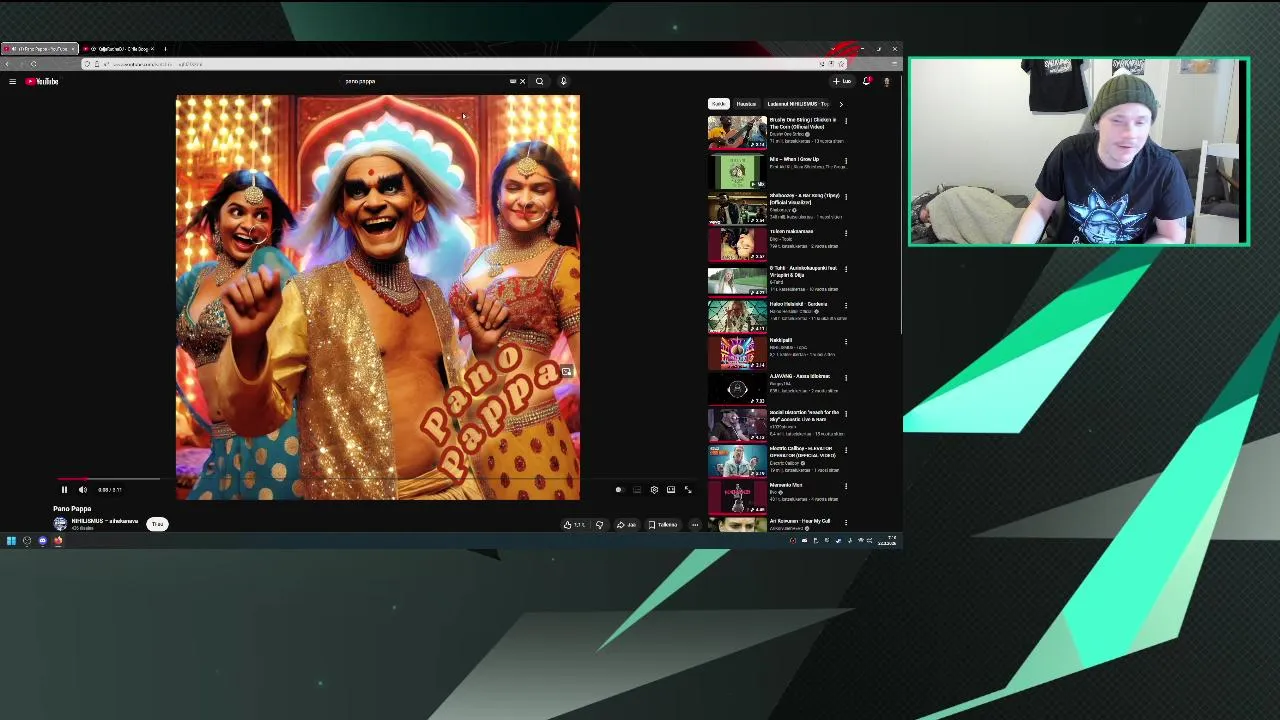Share the video with the Jaa button
Image resolution: width=1280 pixels, height=720 pixels.
click(626, 525)
